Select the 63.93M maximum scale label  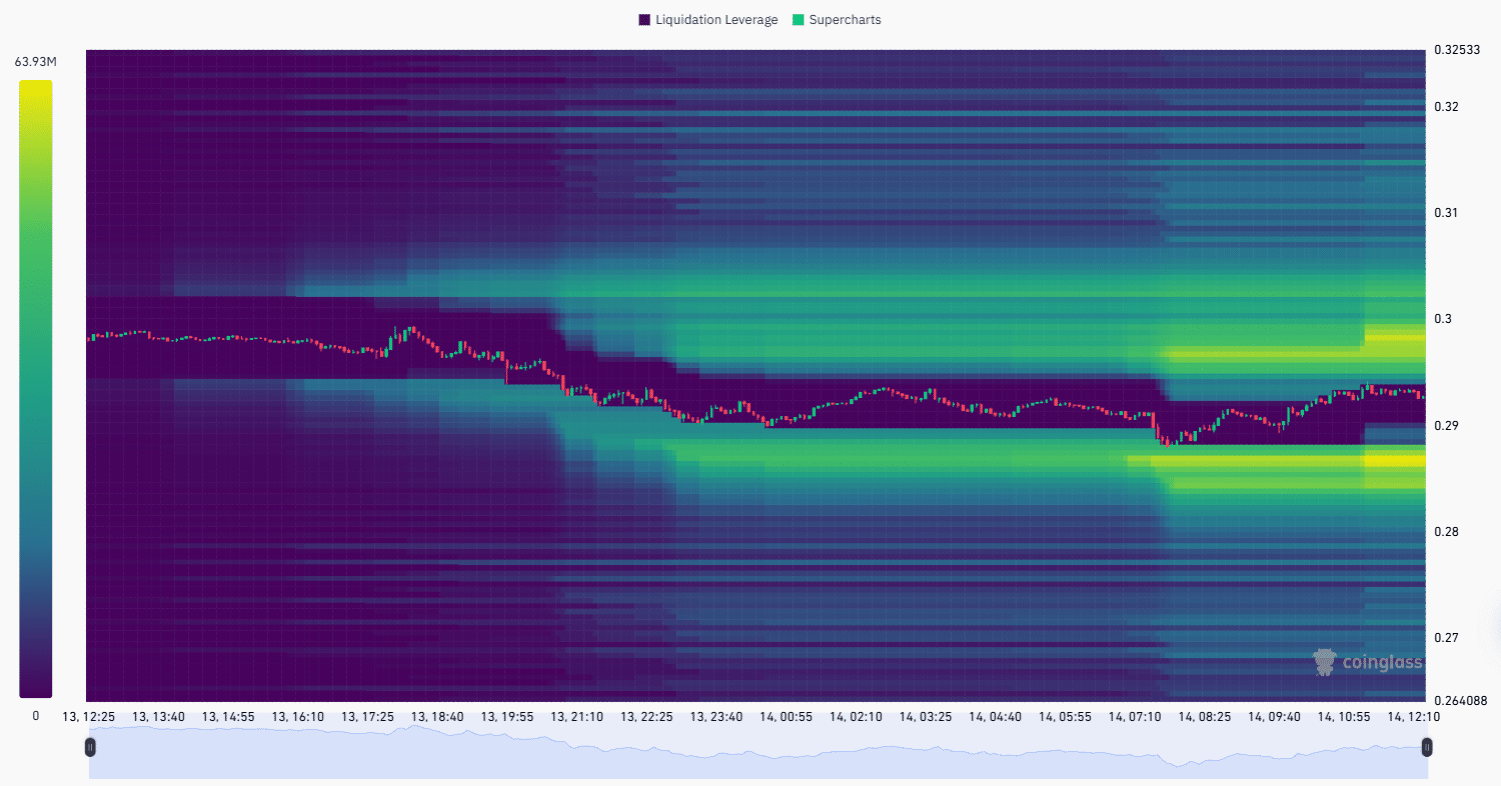(35, 62)
